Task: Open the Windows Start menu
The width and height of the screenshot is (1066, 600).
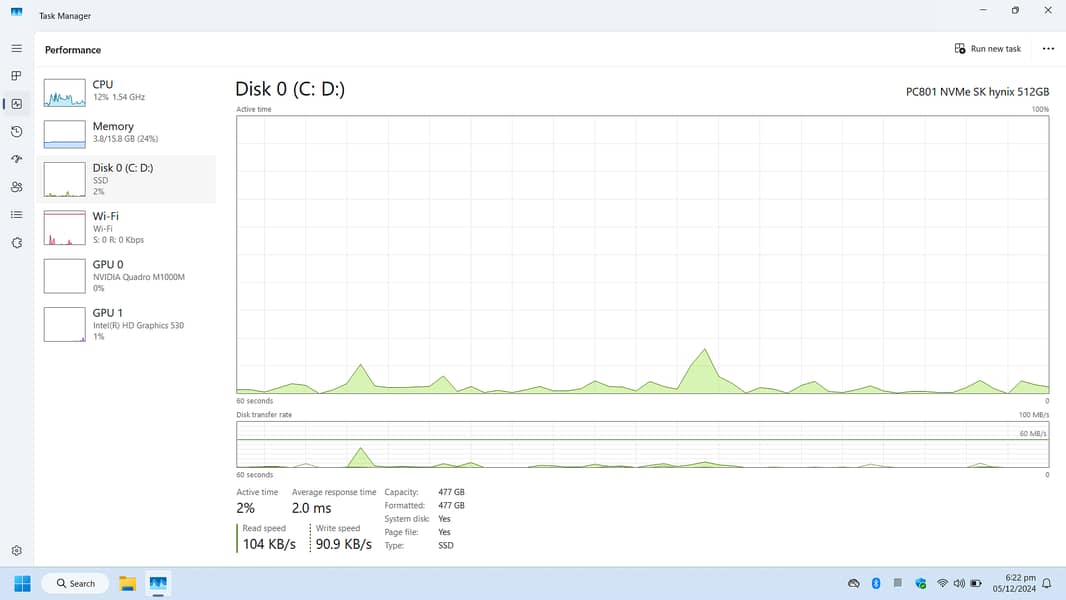Action: [x=22, y=583]
